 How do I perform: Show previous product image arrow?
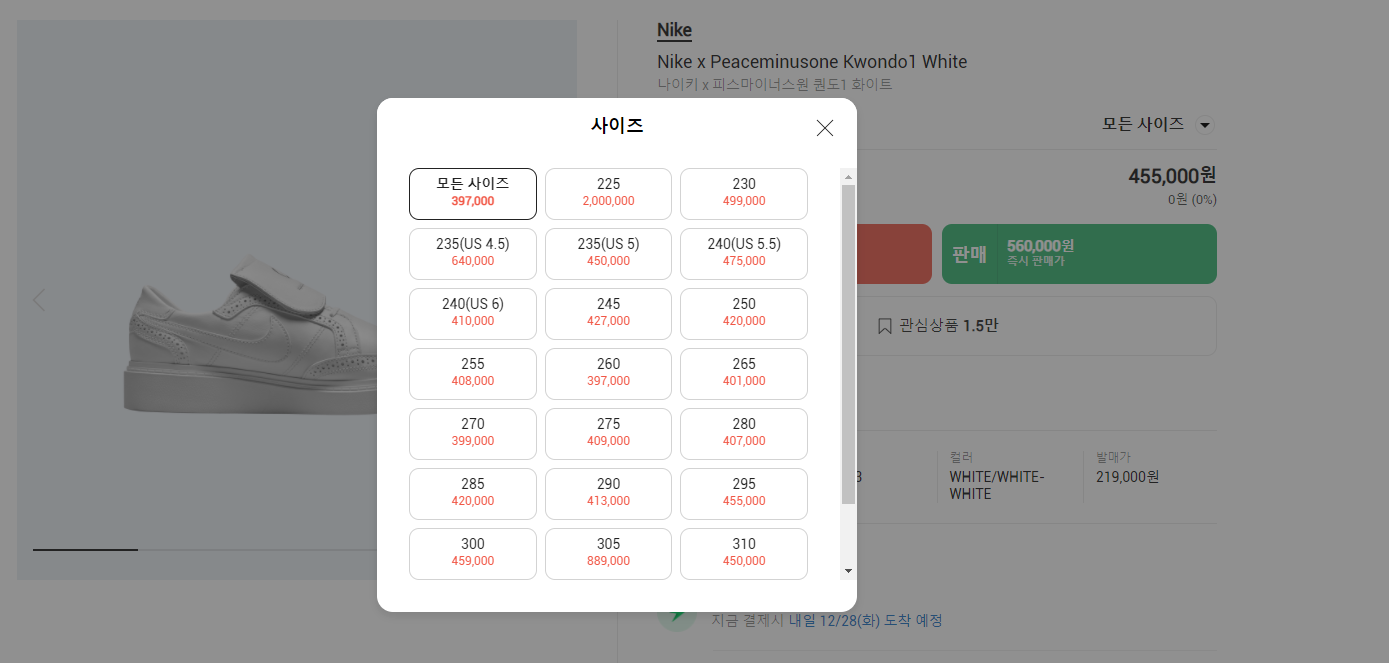click(x=39, y=299)
